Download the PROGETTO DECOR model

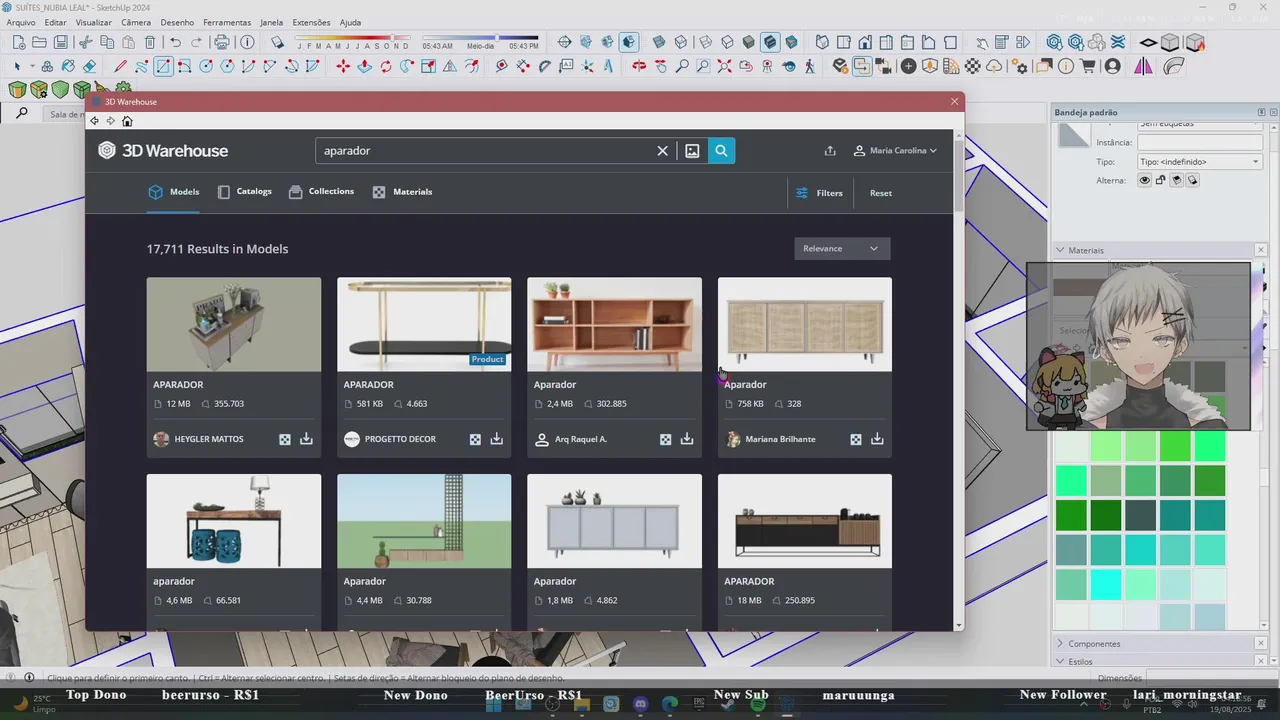tap(496, 439)
